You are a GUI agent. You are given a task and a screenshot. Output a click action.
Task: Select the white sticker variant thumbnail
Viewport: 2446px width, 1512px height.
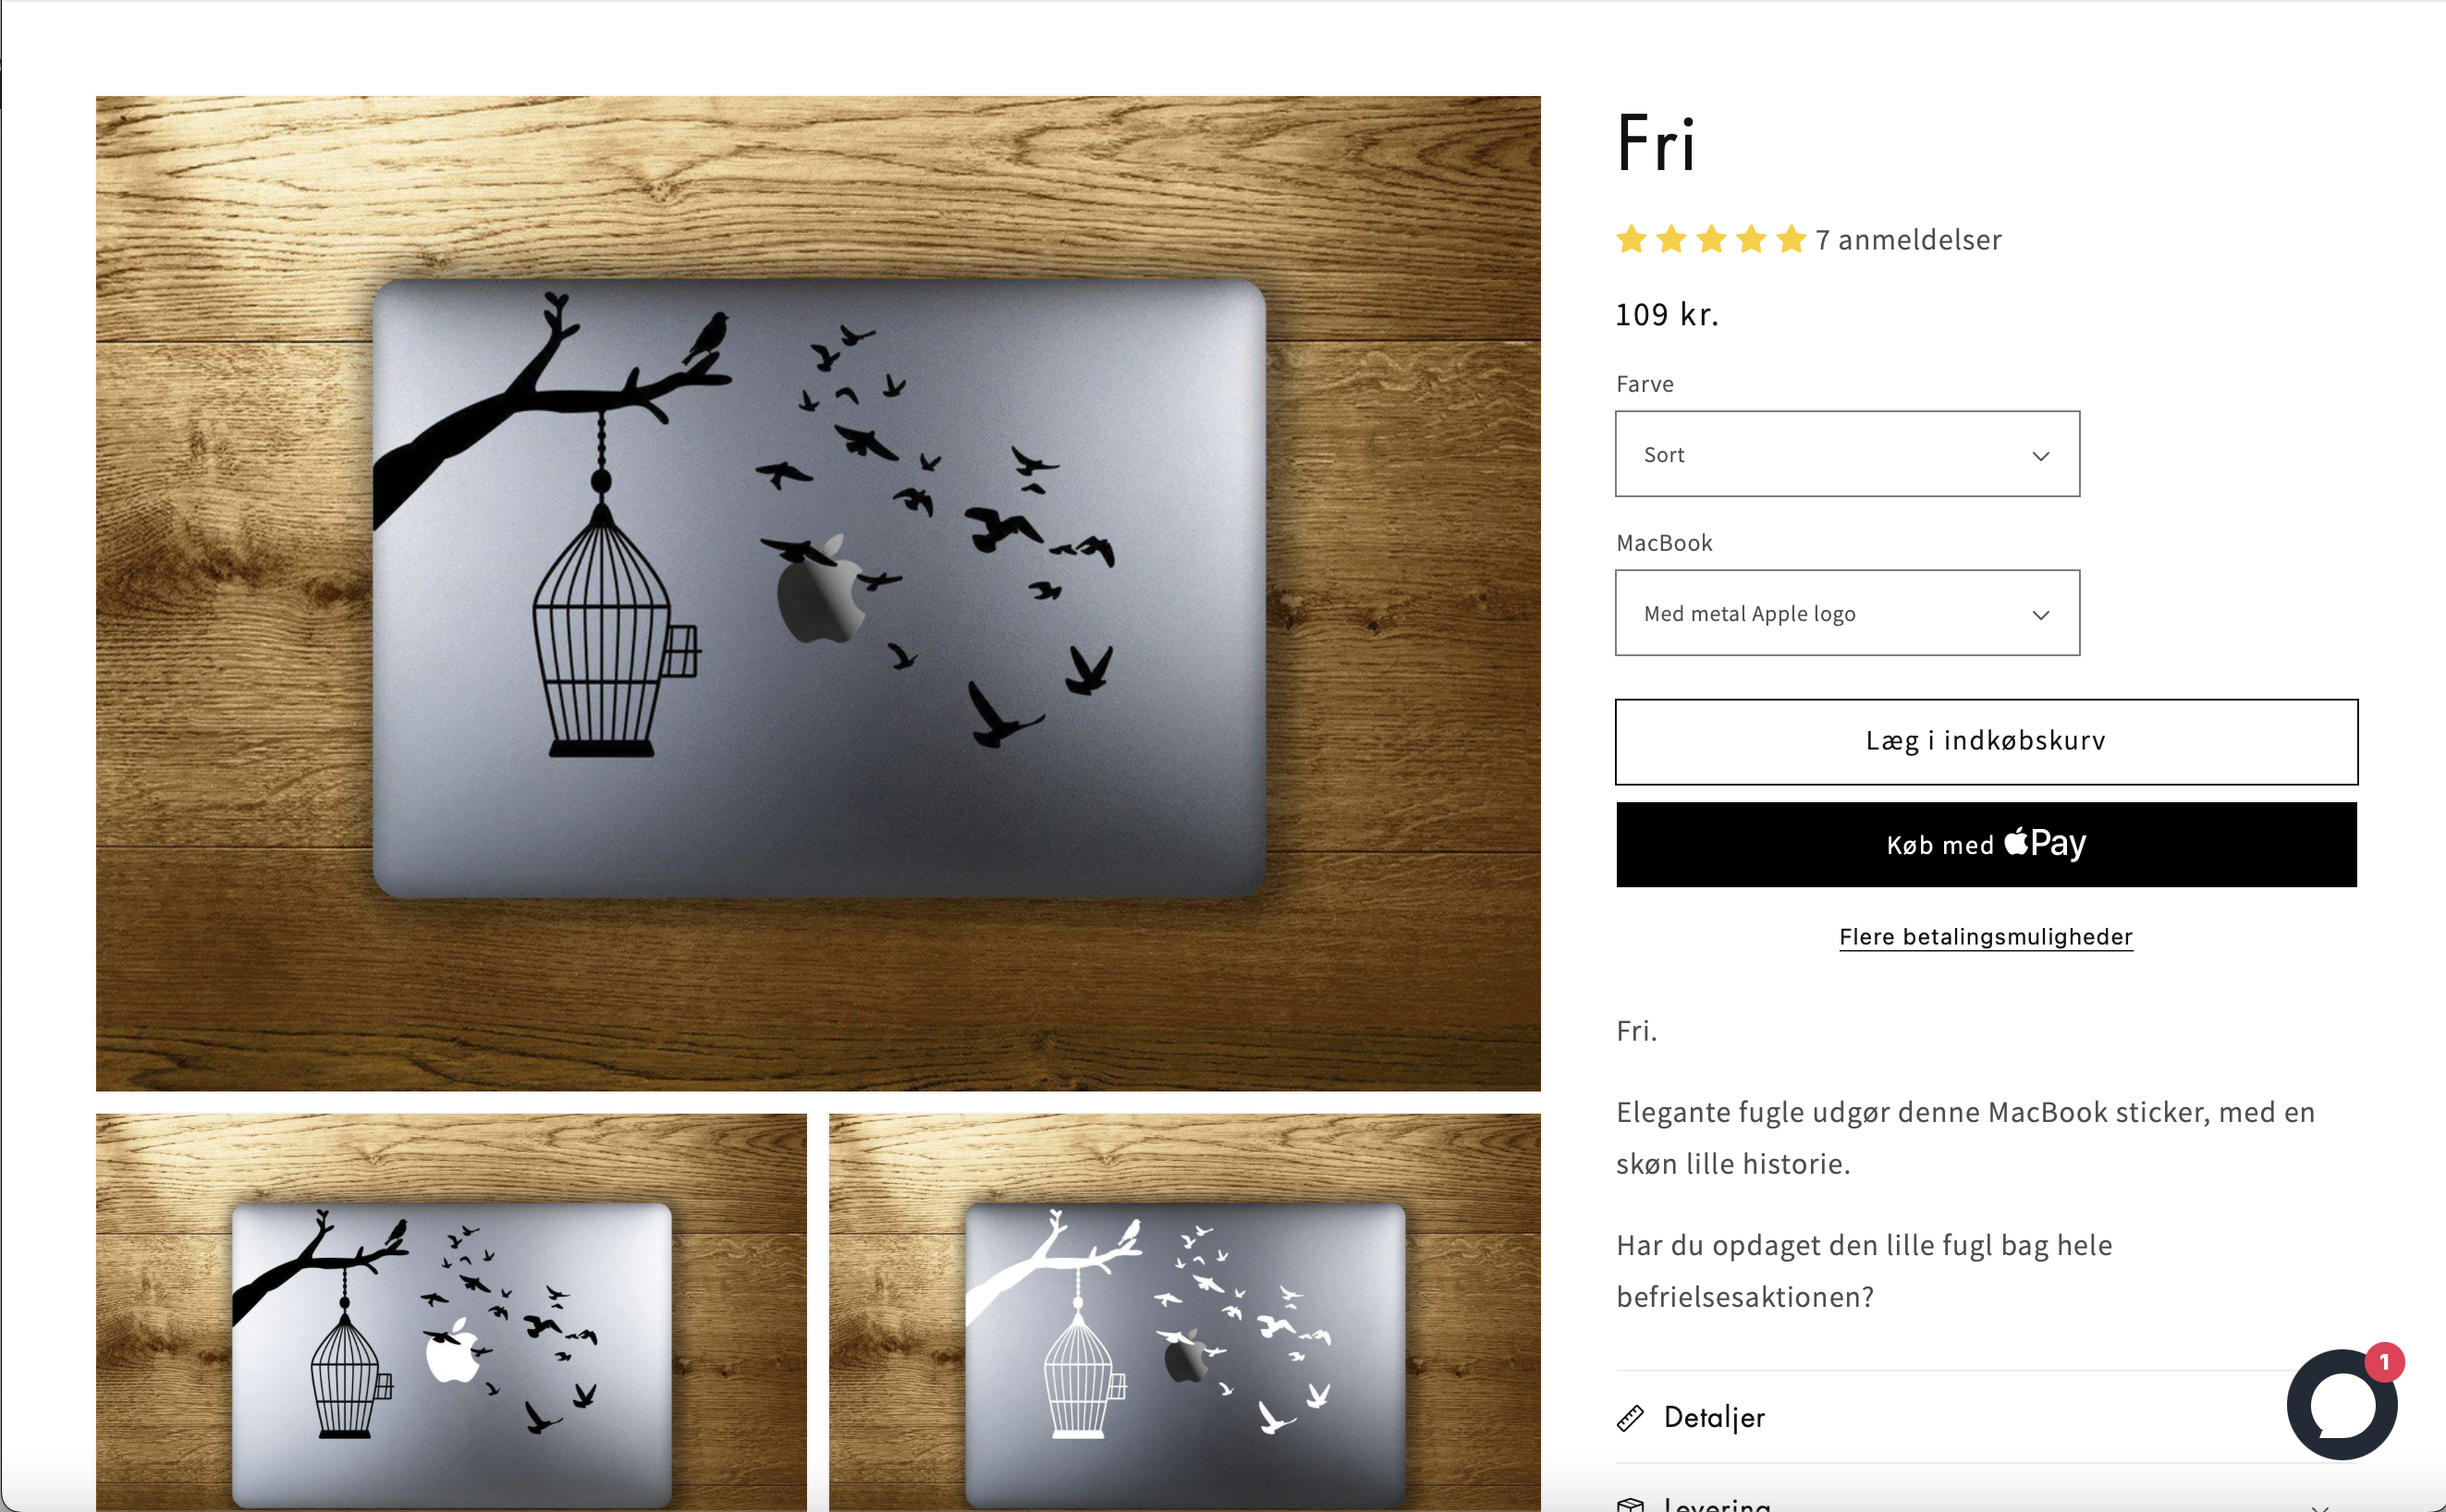click(1185, 1312)
